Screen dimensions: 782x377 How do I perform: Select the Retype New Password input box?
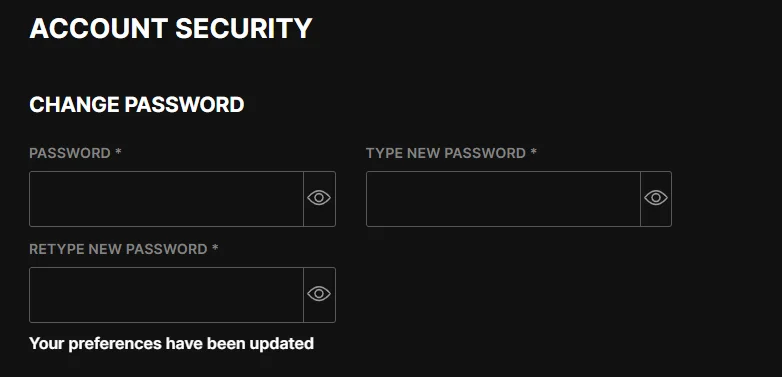click(166, 295)
